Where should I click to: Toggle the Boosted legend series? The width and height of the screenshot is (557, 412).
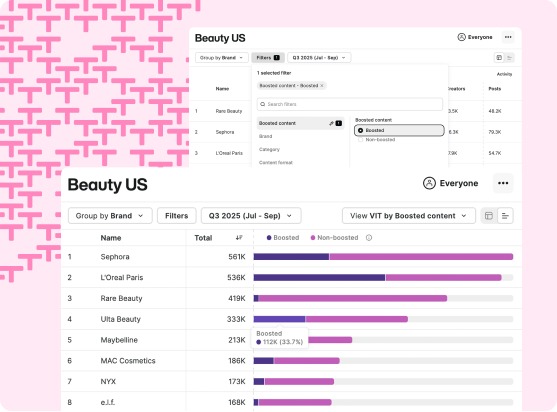tap(283, 238)
